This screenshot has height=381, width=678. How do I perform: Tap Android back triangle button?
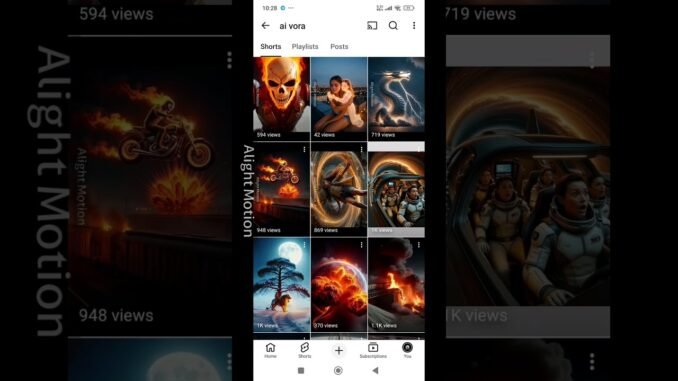click(375, 371)
